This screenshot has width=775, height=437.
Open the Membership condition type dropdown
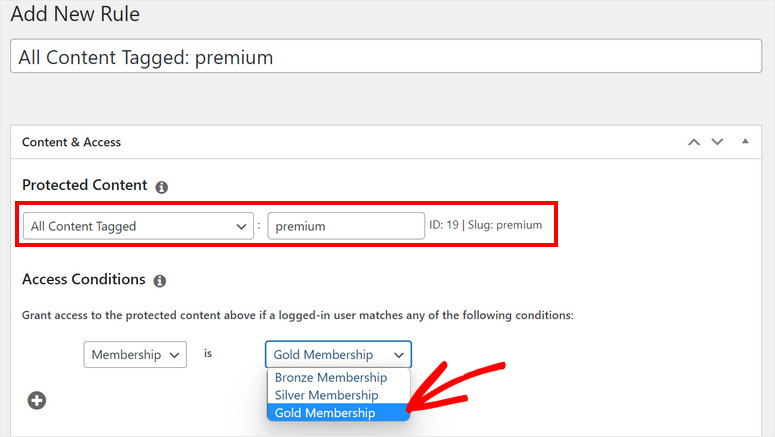(135, 354)
